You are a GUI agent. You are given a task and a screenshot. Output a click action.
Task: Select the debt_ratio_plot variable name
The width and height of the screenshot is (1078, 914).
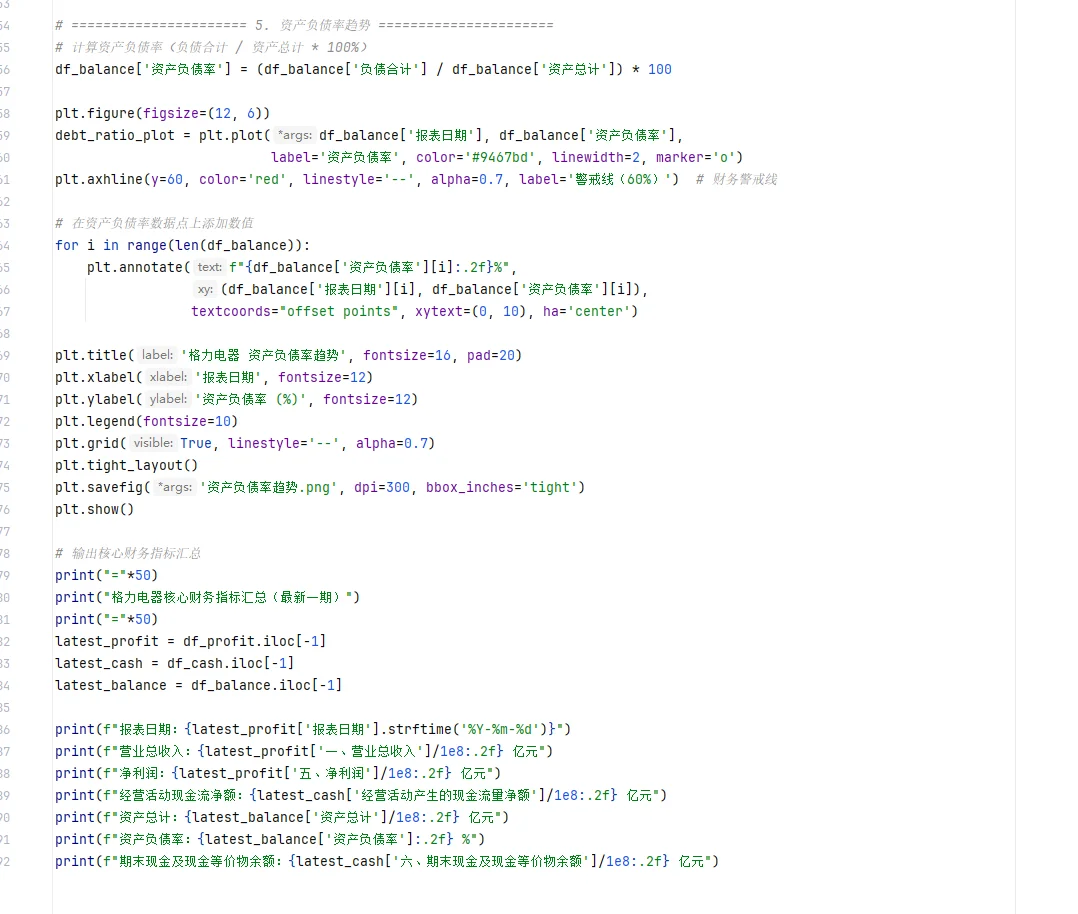click(115, 135)
